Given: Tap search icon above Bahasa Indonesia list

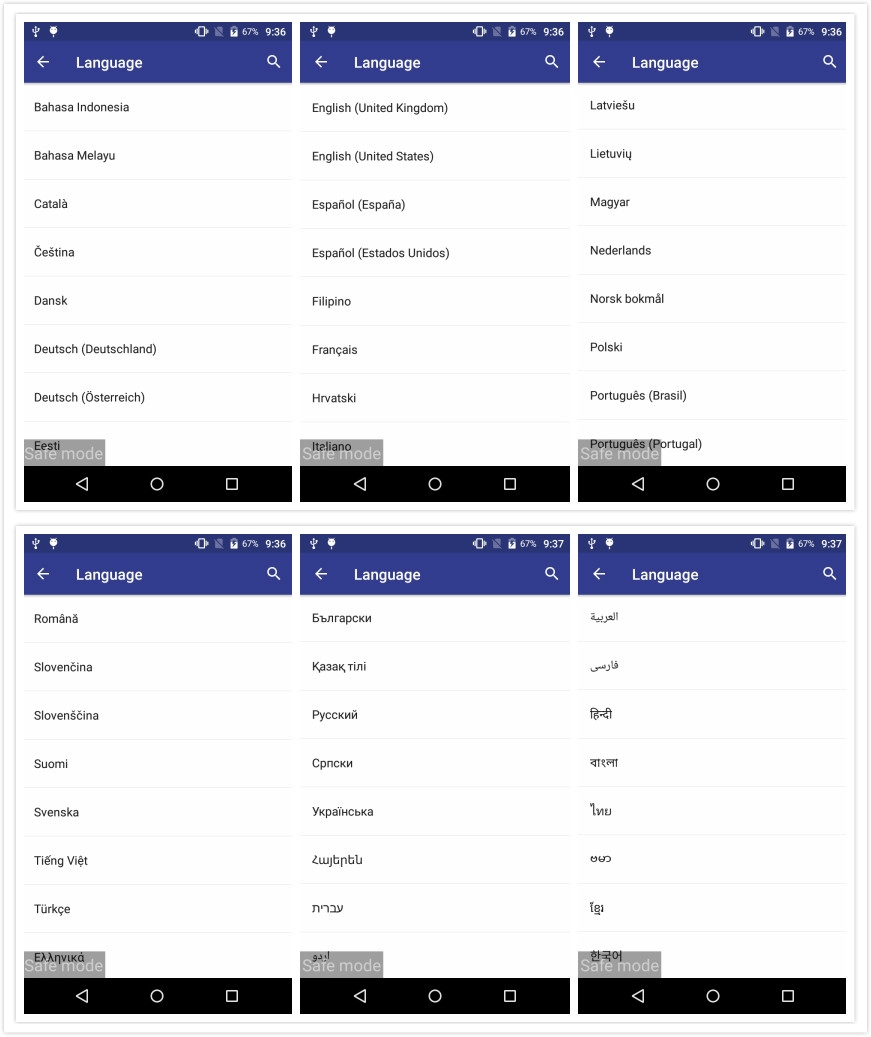Looking at the screenshot, I should [x=273, y=62].
